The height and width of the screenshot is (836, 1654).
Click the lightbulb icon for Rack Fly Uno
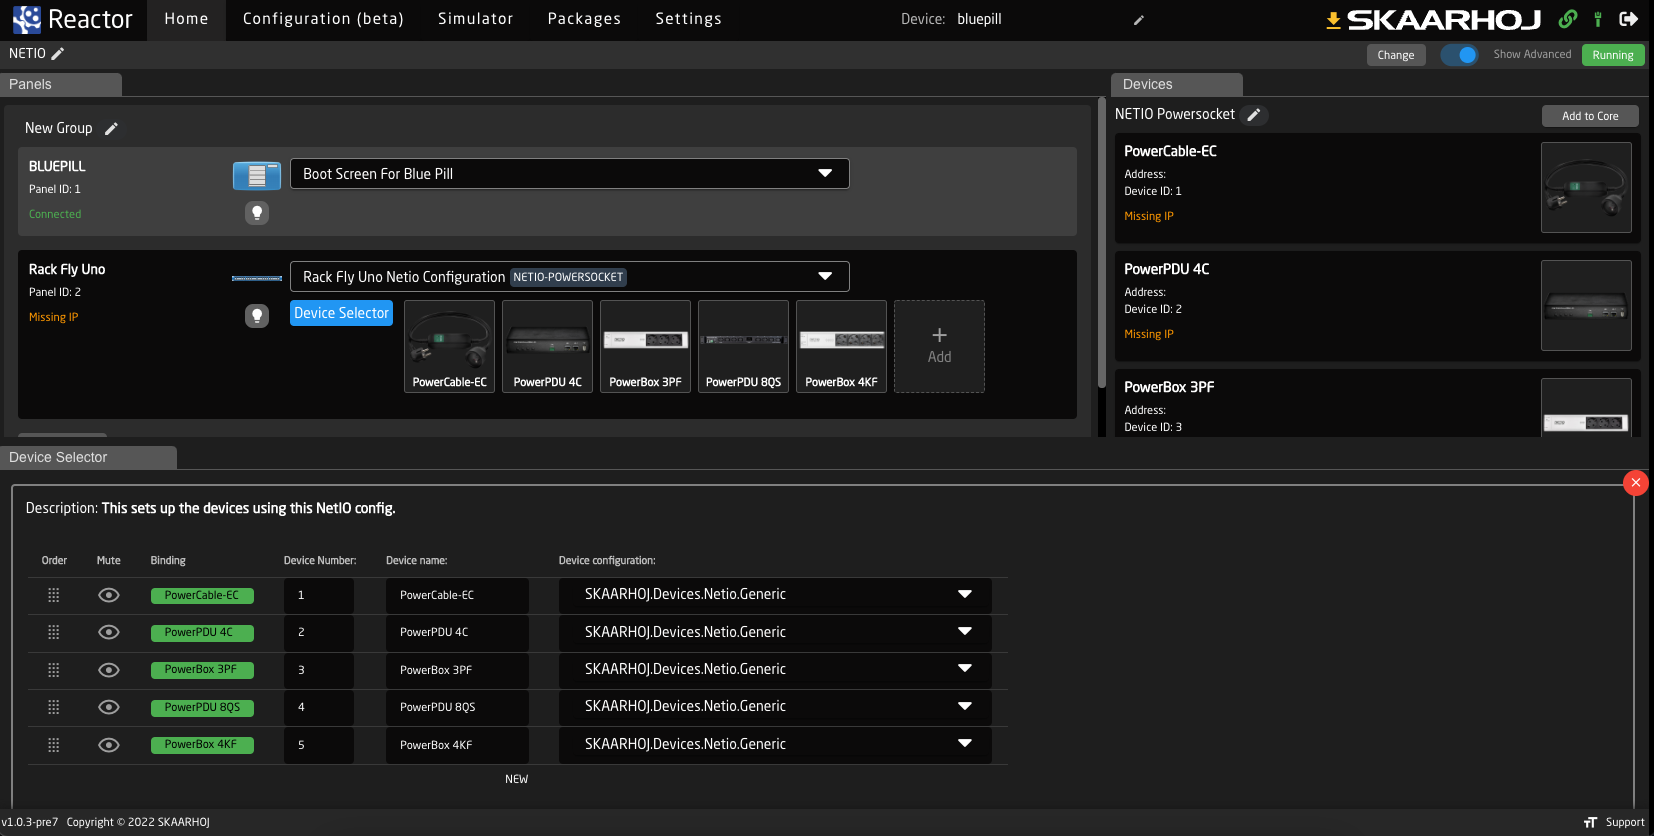257,316
